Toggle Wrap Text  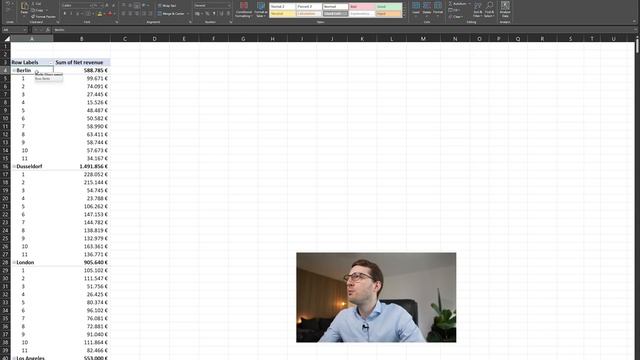click(167, 6)
